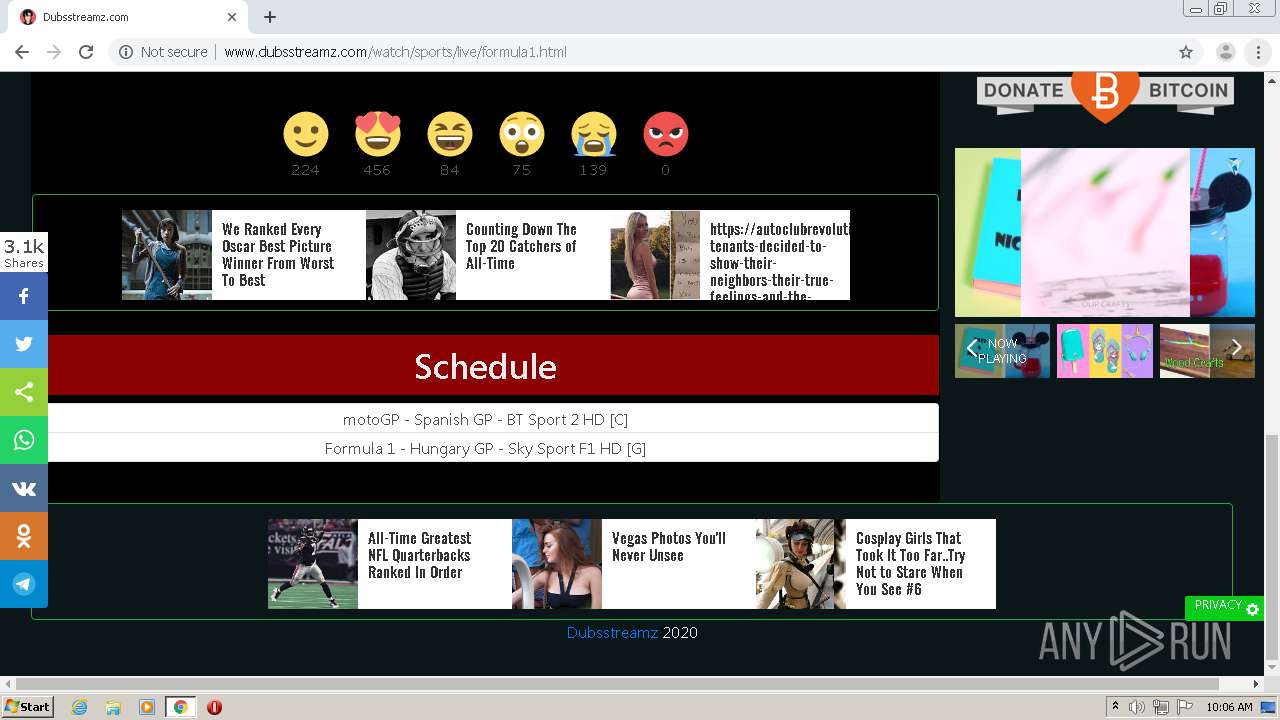Click the angry red reaction emoji
Screen dimensions: 1280x720
665,134
